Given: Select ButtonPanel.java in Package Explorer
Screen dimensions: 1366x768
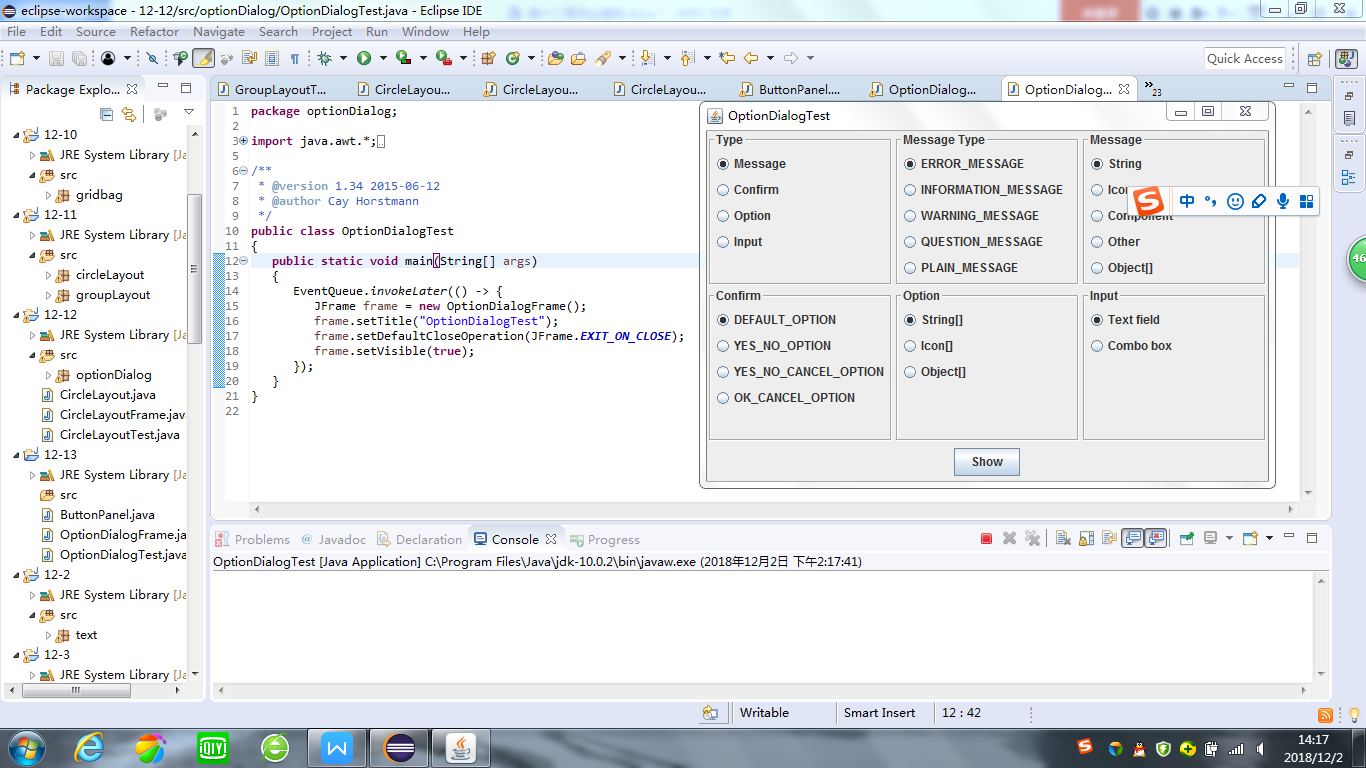Looking at the screenshot, I should pyautogui.click(x=108, y=515).
